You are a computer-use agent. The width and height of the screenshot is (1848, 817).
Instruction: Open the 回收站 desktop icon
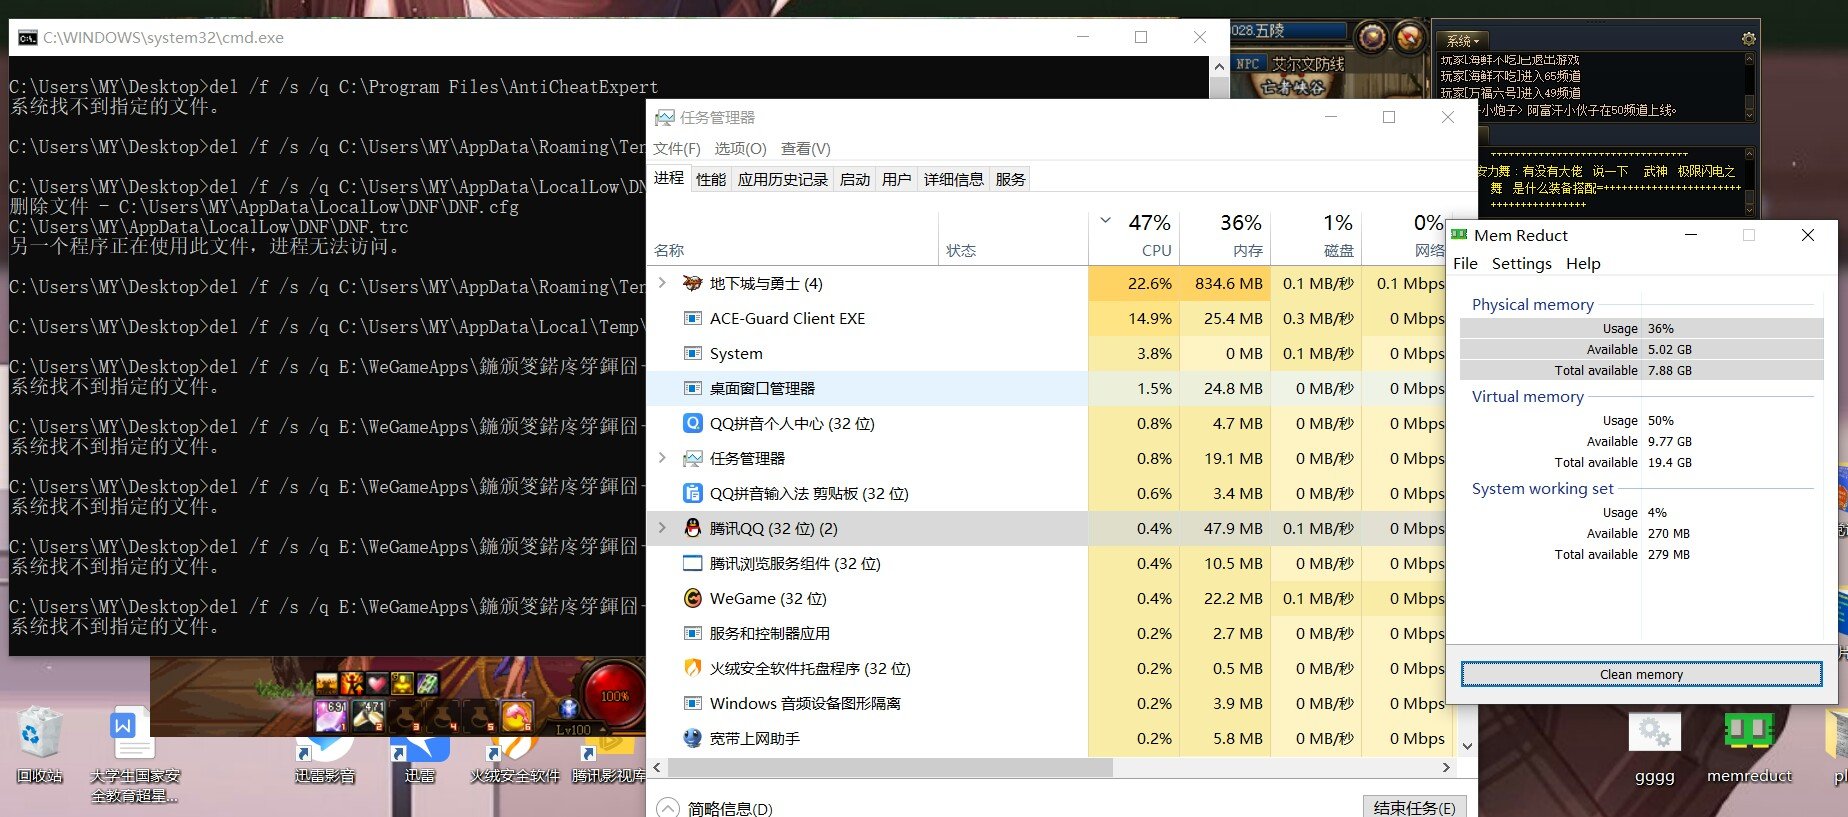pyautogui.click(x=40, y=733)
